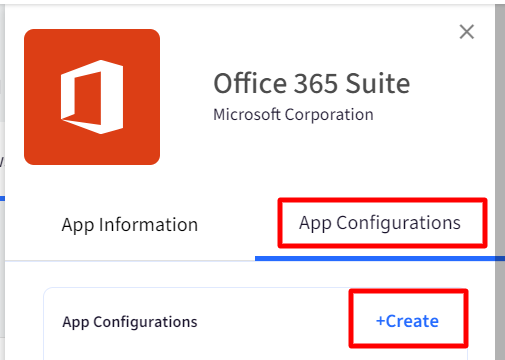
Task: Select the Office 365 Suite title text
Action: (312, 83)
